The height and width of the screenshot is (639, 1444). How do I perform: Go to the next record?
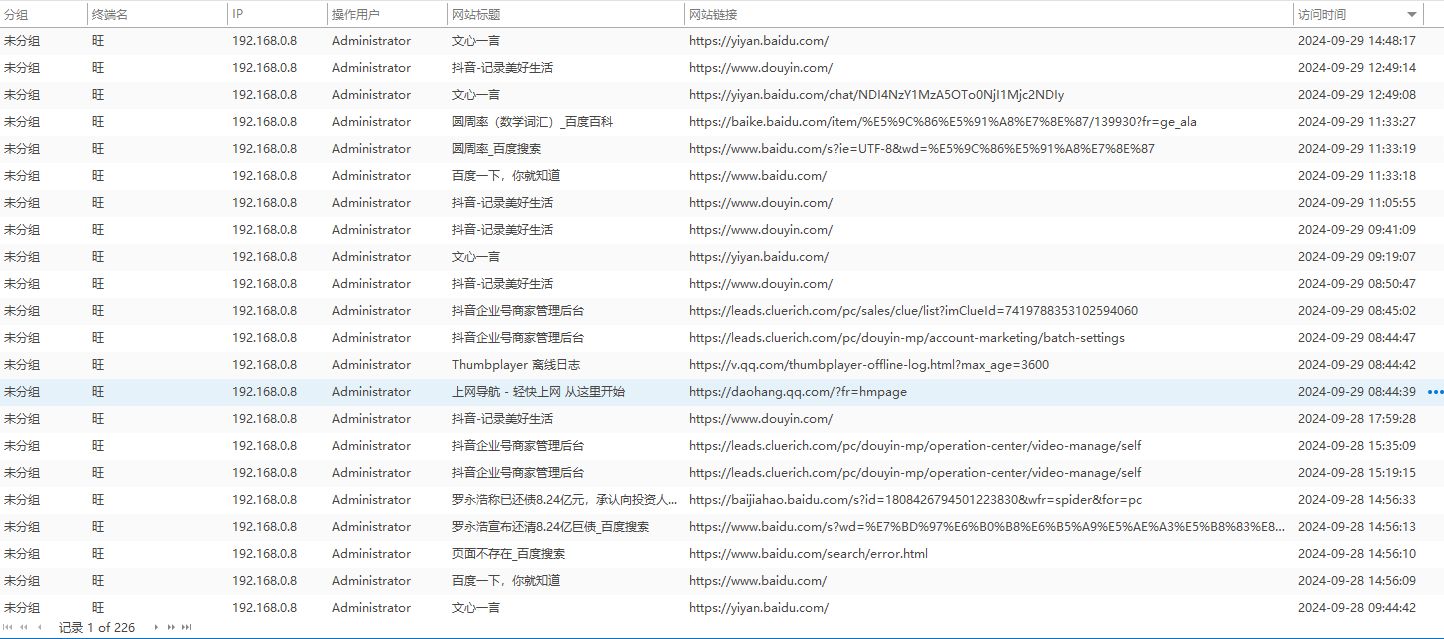coord(156,627)
